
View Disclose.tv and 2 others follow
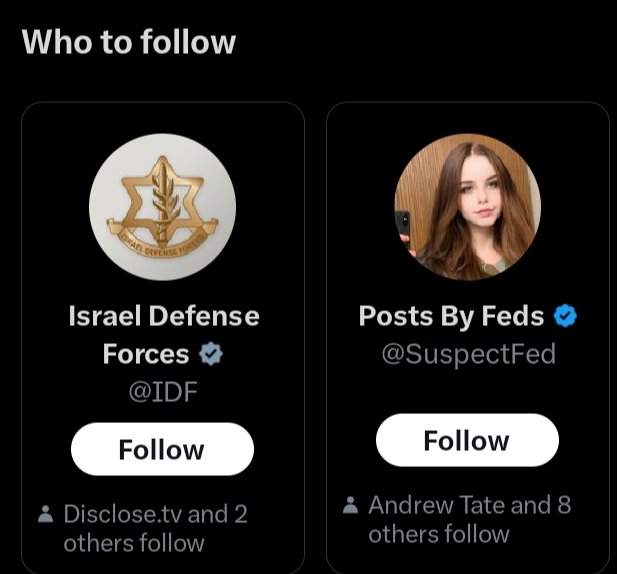point(155,529)
